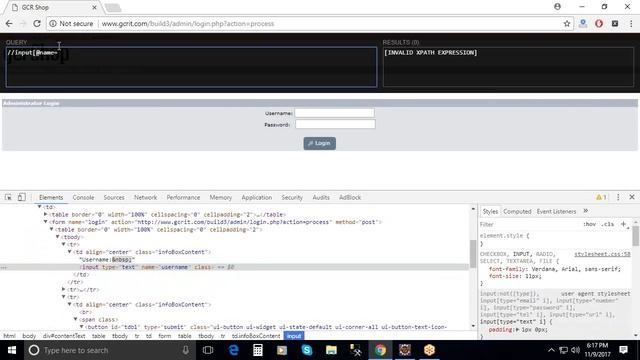Click the Elements panel vertical scrollbar
The height and width of the screenshot is (360, 640).
coord(473,253)
